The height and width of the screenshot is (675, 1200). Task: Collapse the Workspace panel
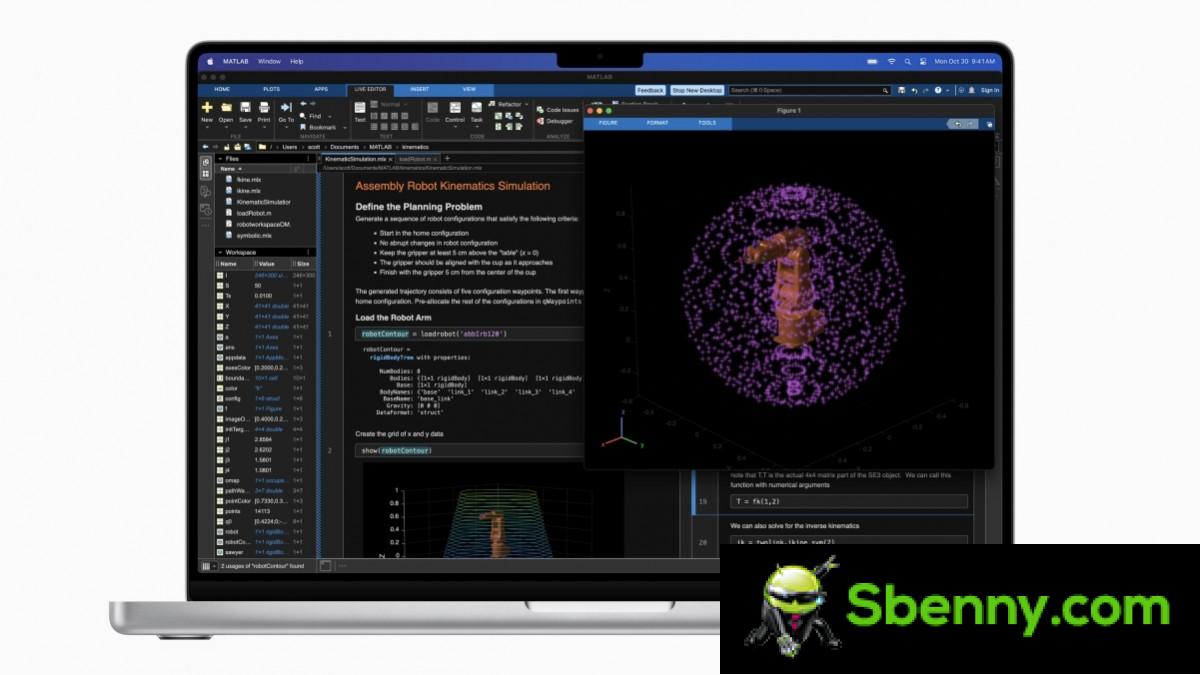(x=219, y=252)
